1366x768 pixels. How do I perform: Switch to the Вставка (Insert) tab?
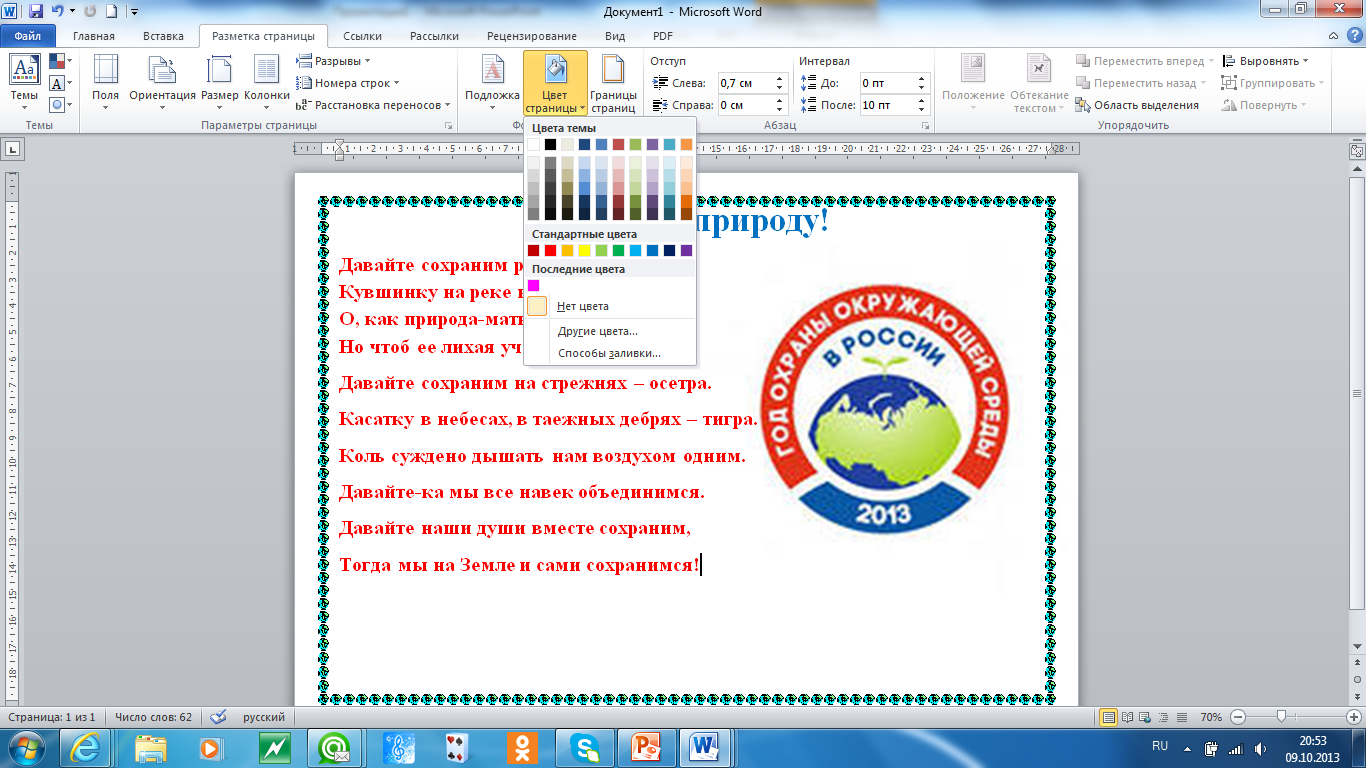click(x=163, y=36)
